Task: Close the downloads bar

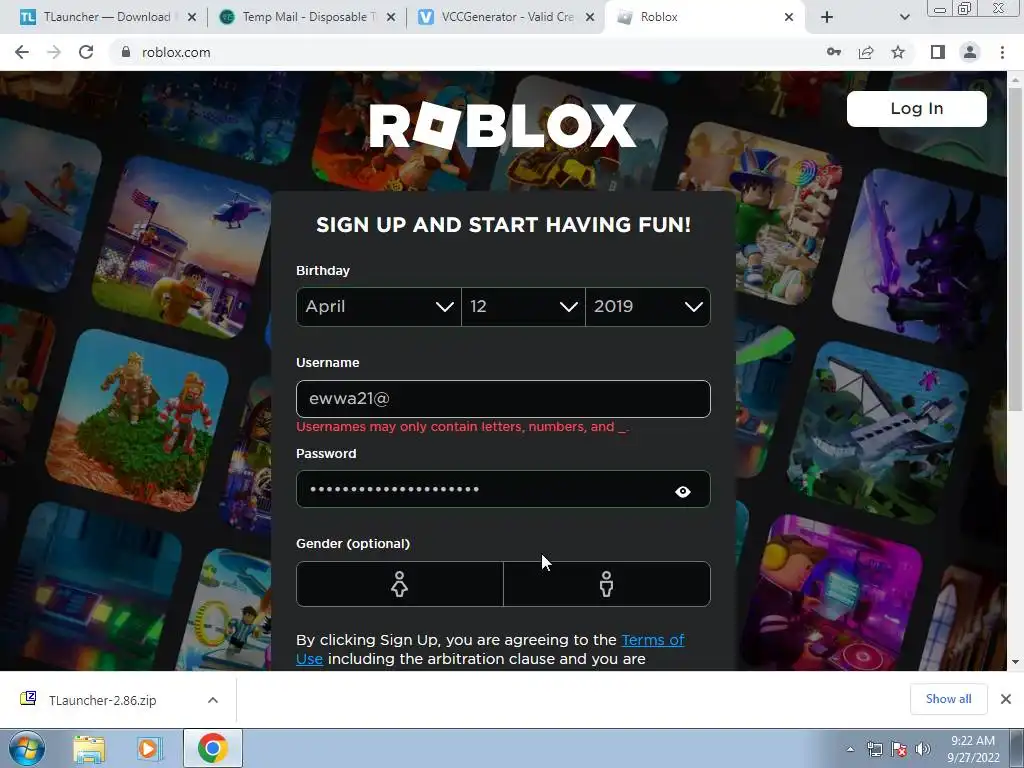Action: 1006,699
